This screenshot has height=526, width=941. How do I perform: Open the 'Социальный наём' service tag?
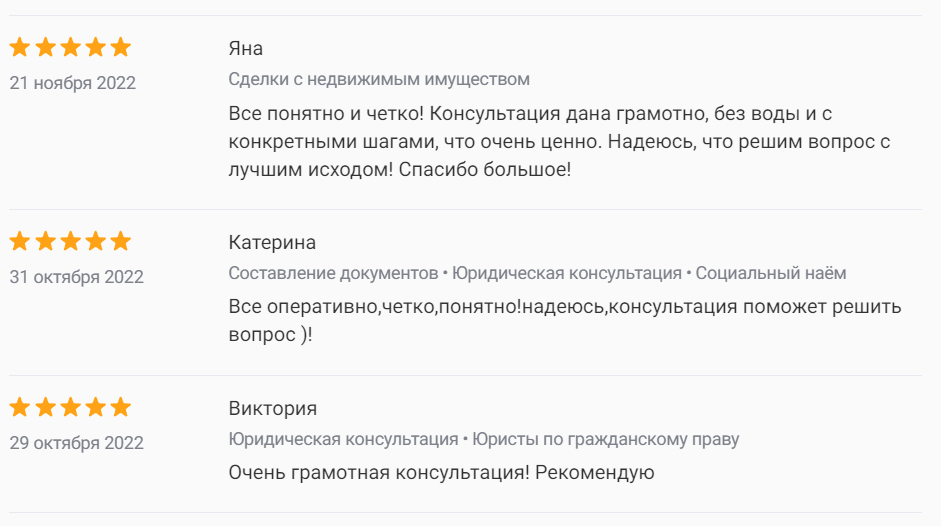(771, 274)
